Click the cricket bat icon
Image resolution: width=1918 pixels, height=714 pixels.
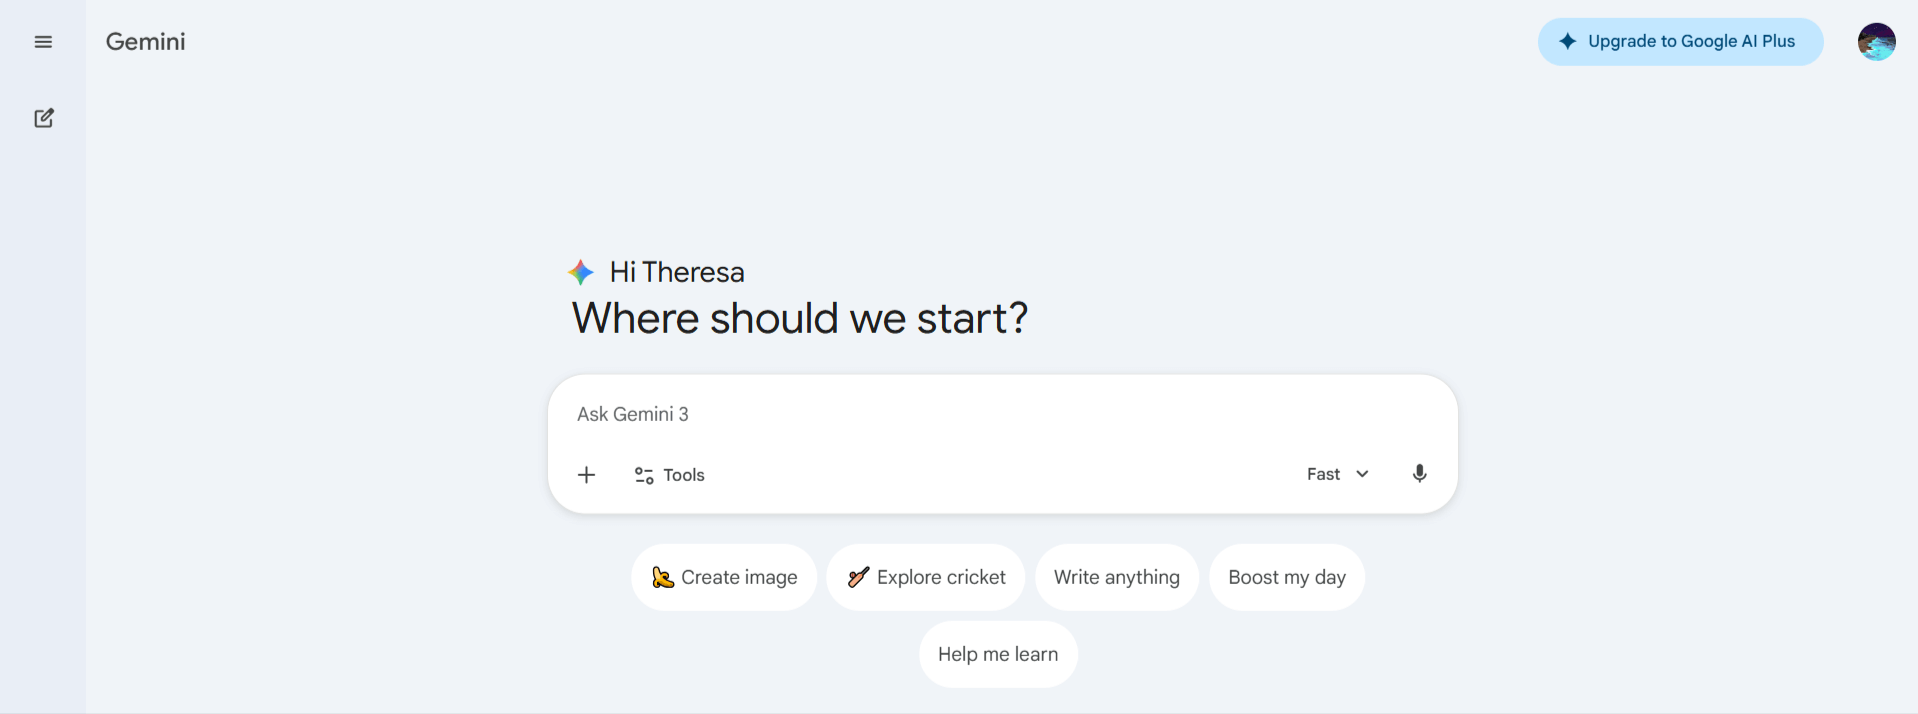(858, 577)
